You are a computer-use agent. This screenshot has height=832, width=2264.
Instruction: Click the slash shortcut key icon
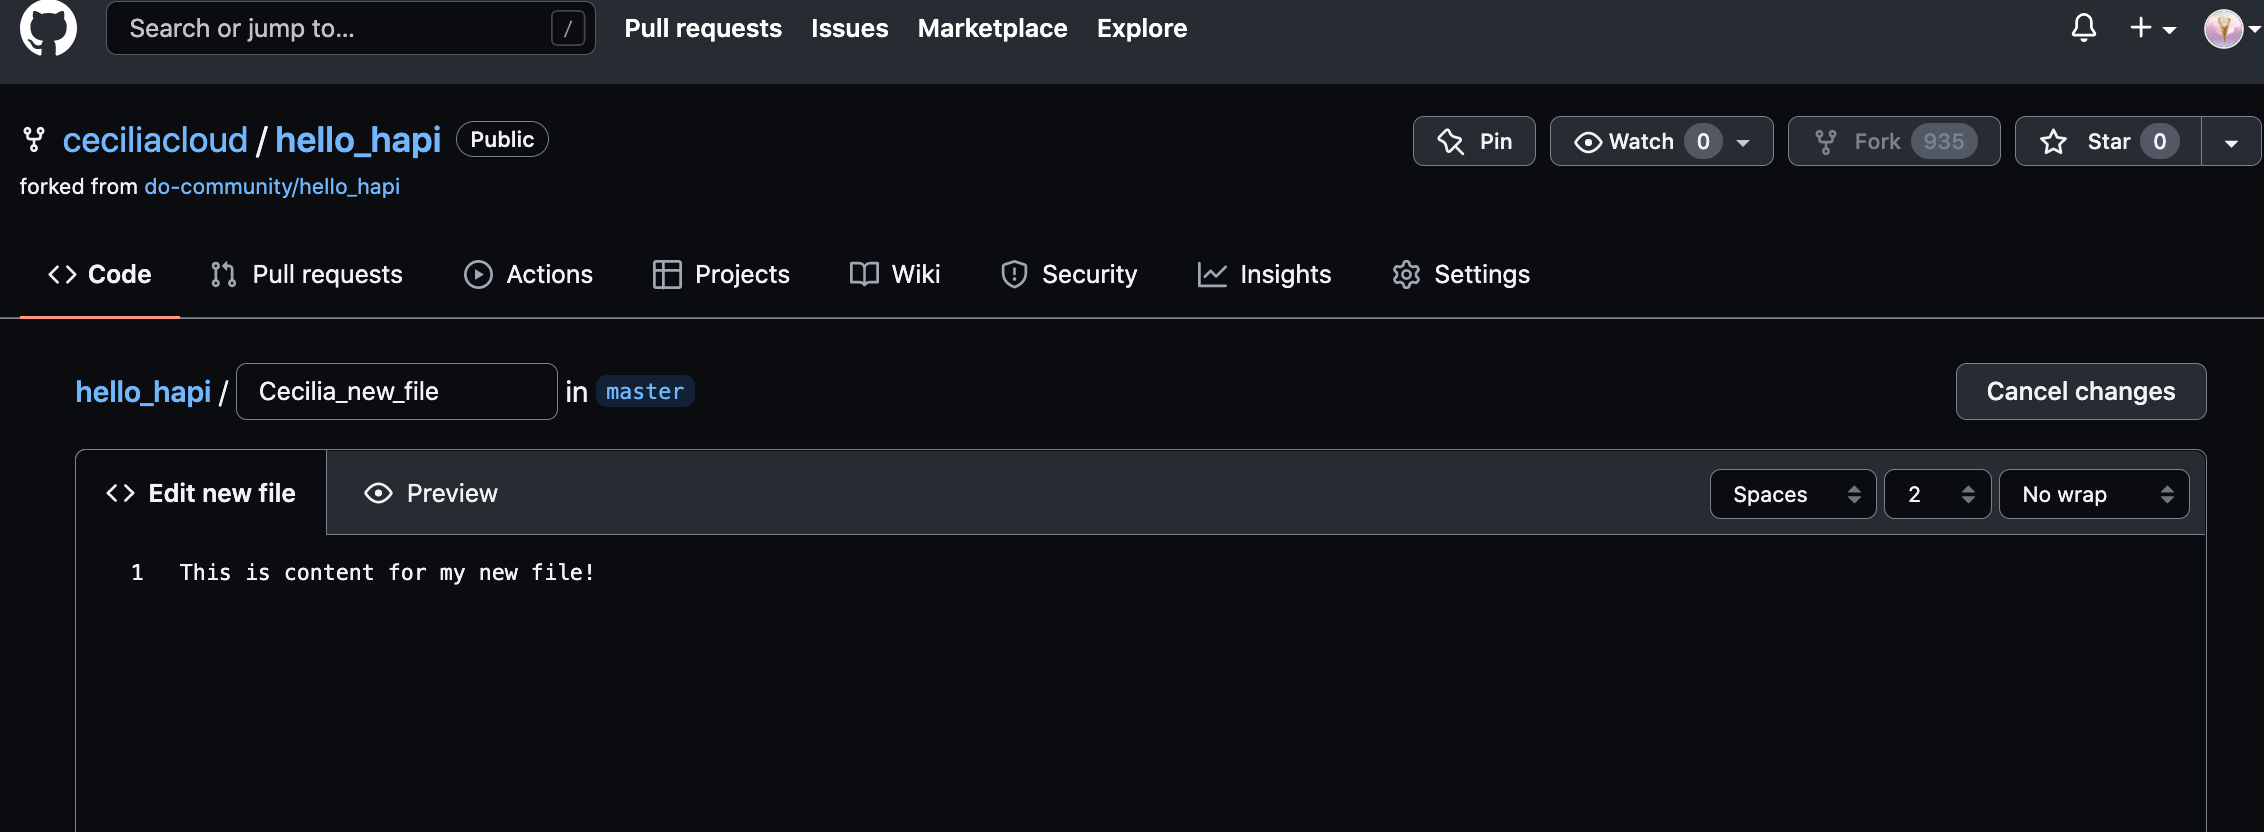pos(567,28)
